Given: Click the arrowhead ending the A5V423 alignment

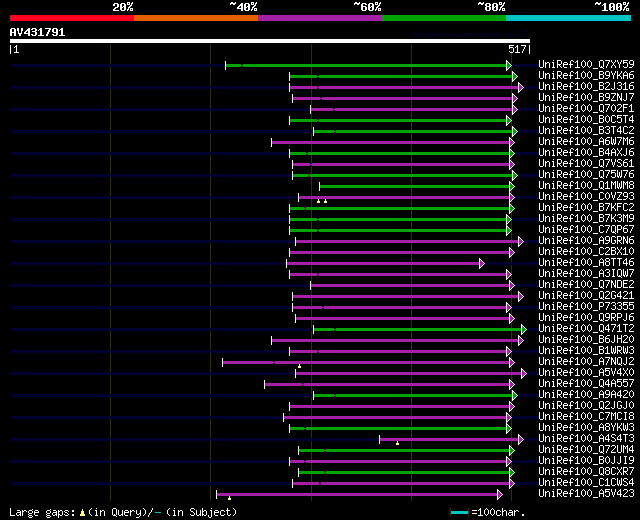Looking at the screenshot, I should point(500,495).
